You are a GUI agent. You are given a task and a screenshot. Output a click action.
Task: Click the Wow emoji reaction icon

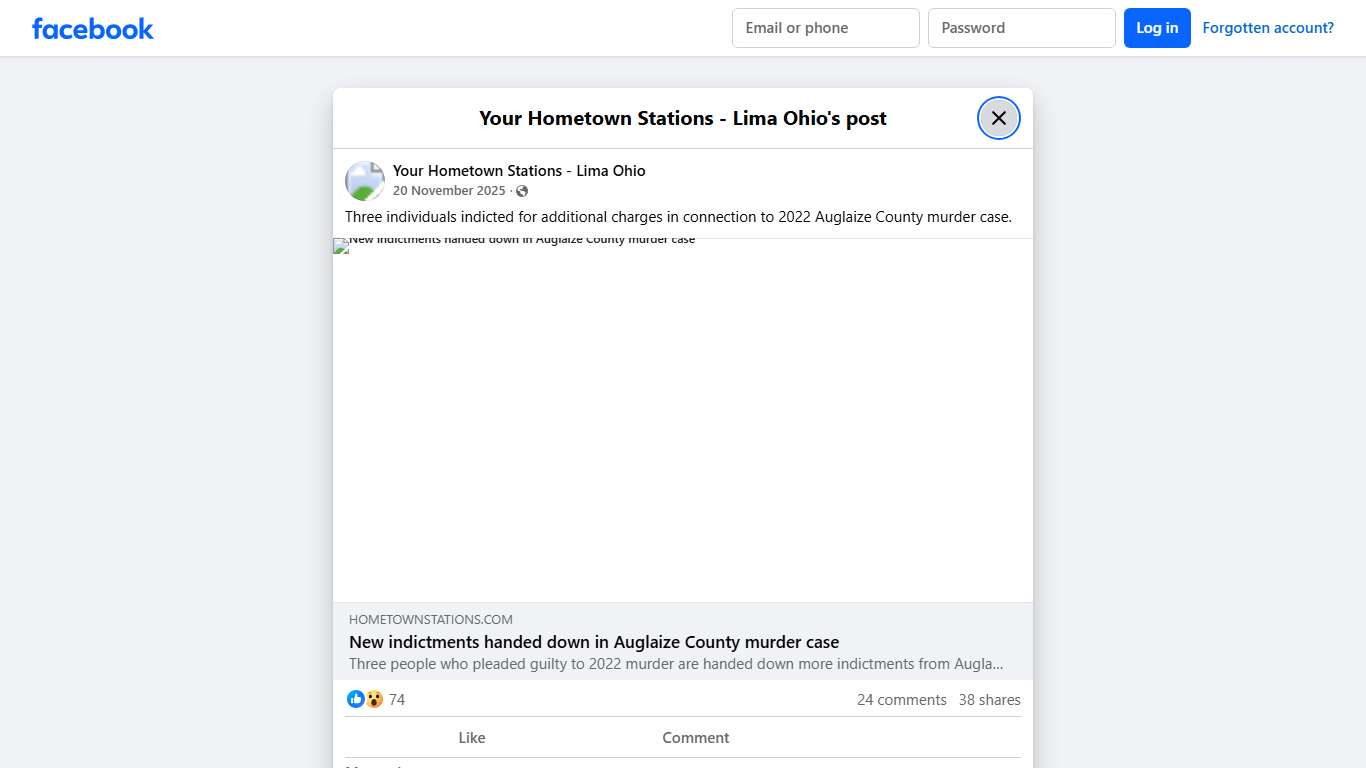[x=374, y=699]
